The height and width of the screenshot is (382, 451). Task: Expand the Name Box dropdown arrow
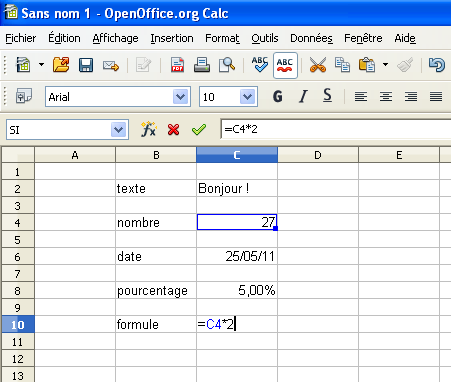tap(119, 130)
